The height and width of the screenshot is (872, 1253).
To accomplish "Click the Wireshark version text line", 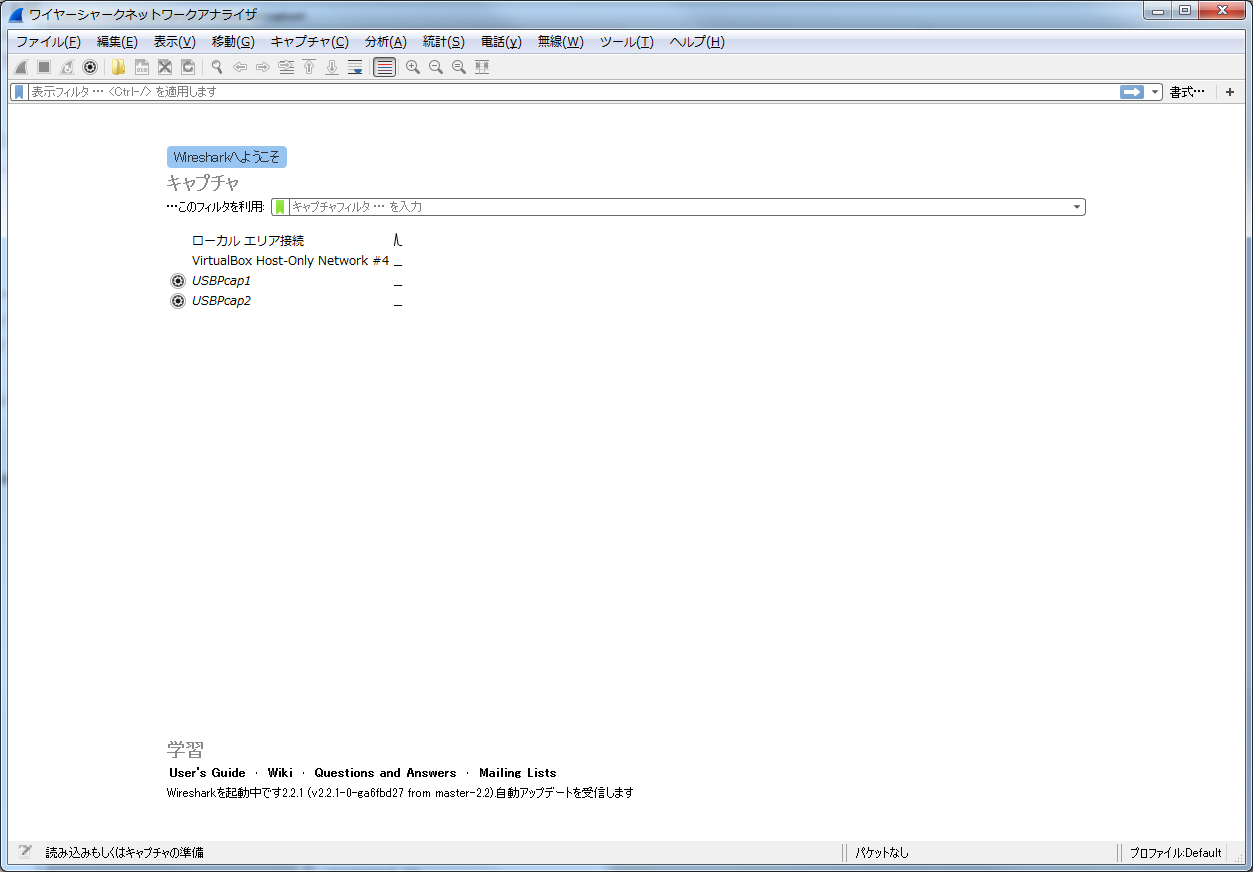I will pos(400,793).
